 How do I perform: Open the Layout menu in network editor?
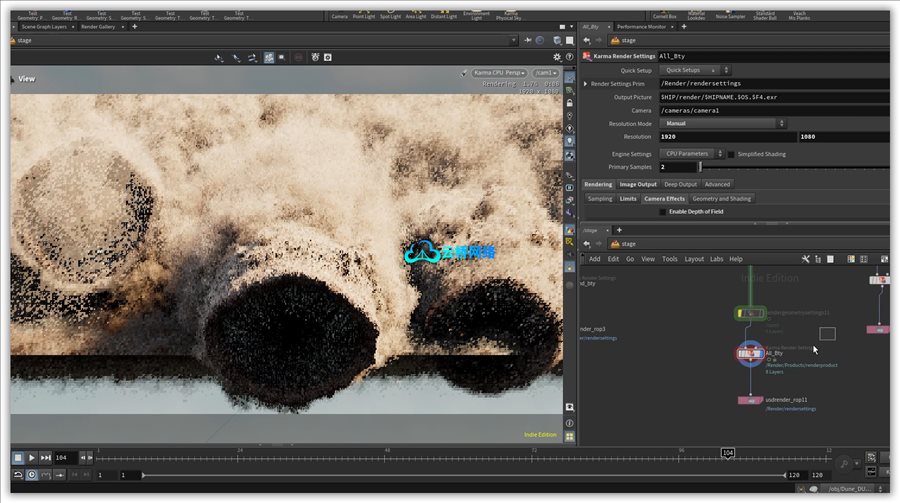tap(694, 259)
